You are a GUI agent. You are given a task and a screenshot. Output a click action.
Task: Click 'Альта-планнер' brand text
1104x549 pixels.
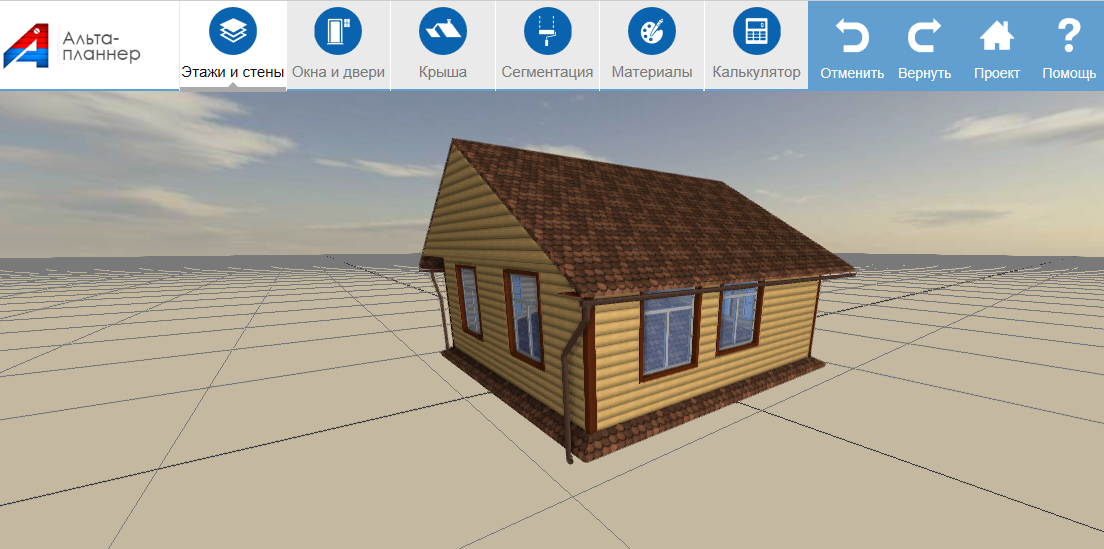pos(101,46)
